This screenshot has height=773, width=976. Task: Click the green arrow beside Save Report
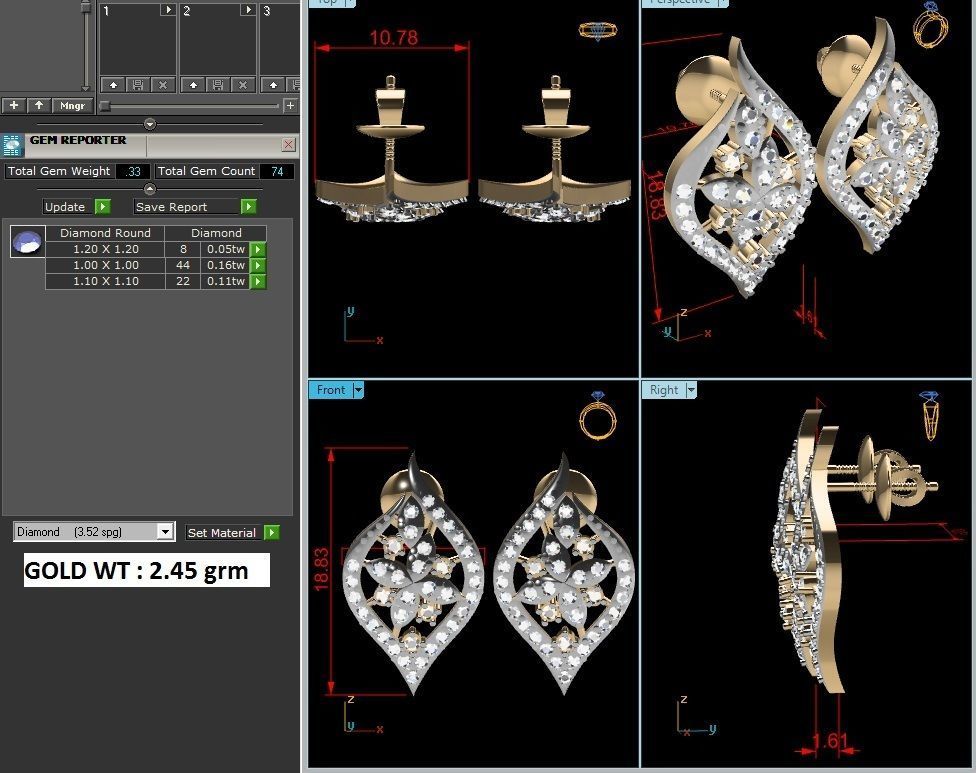click(248, 207)
